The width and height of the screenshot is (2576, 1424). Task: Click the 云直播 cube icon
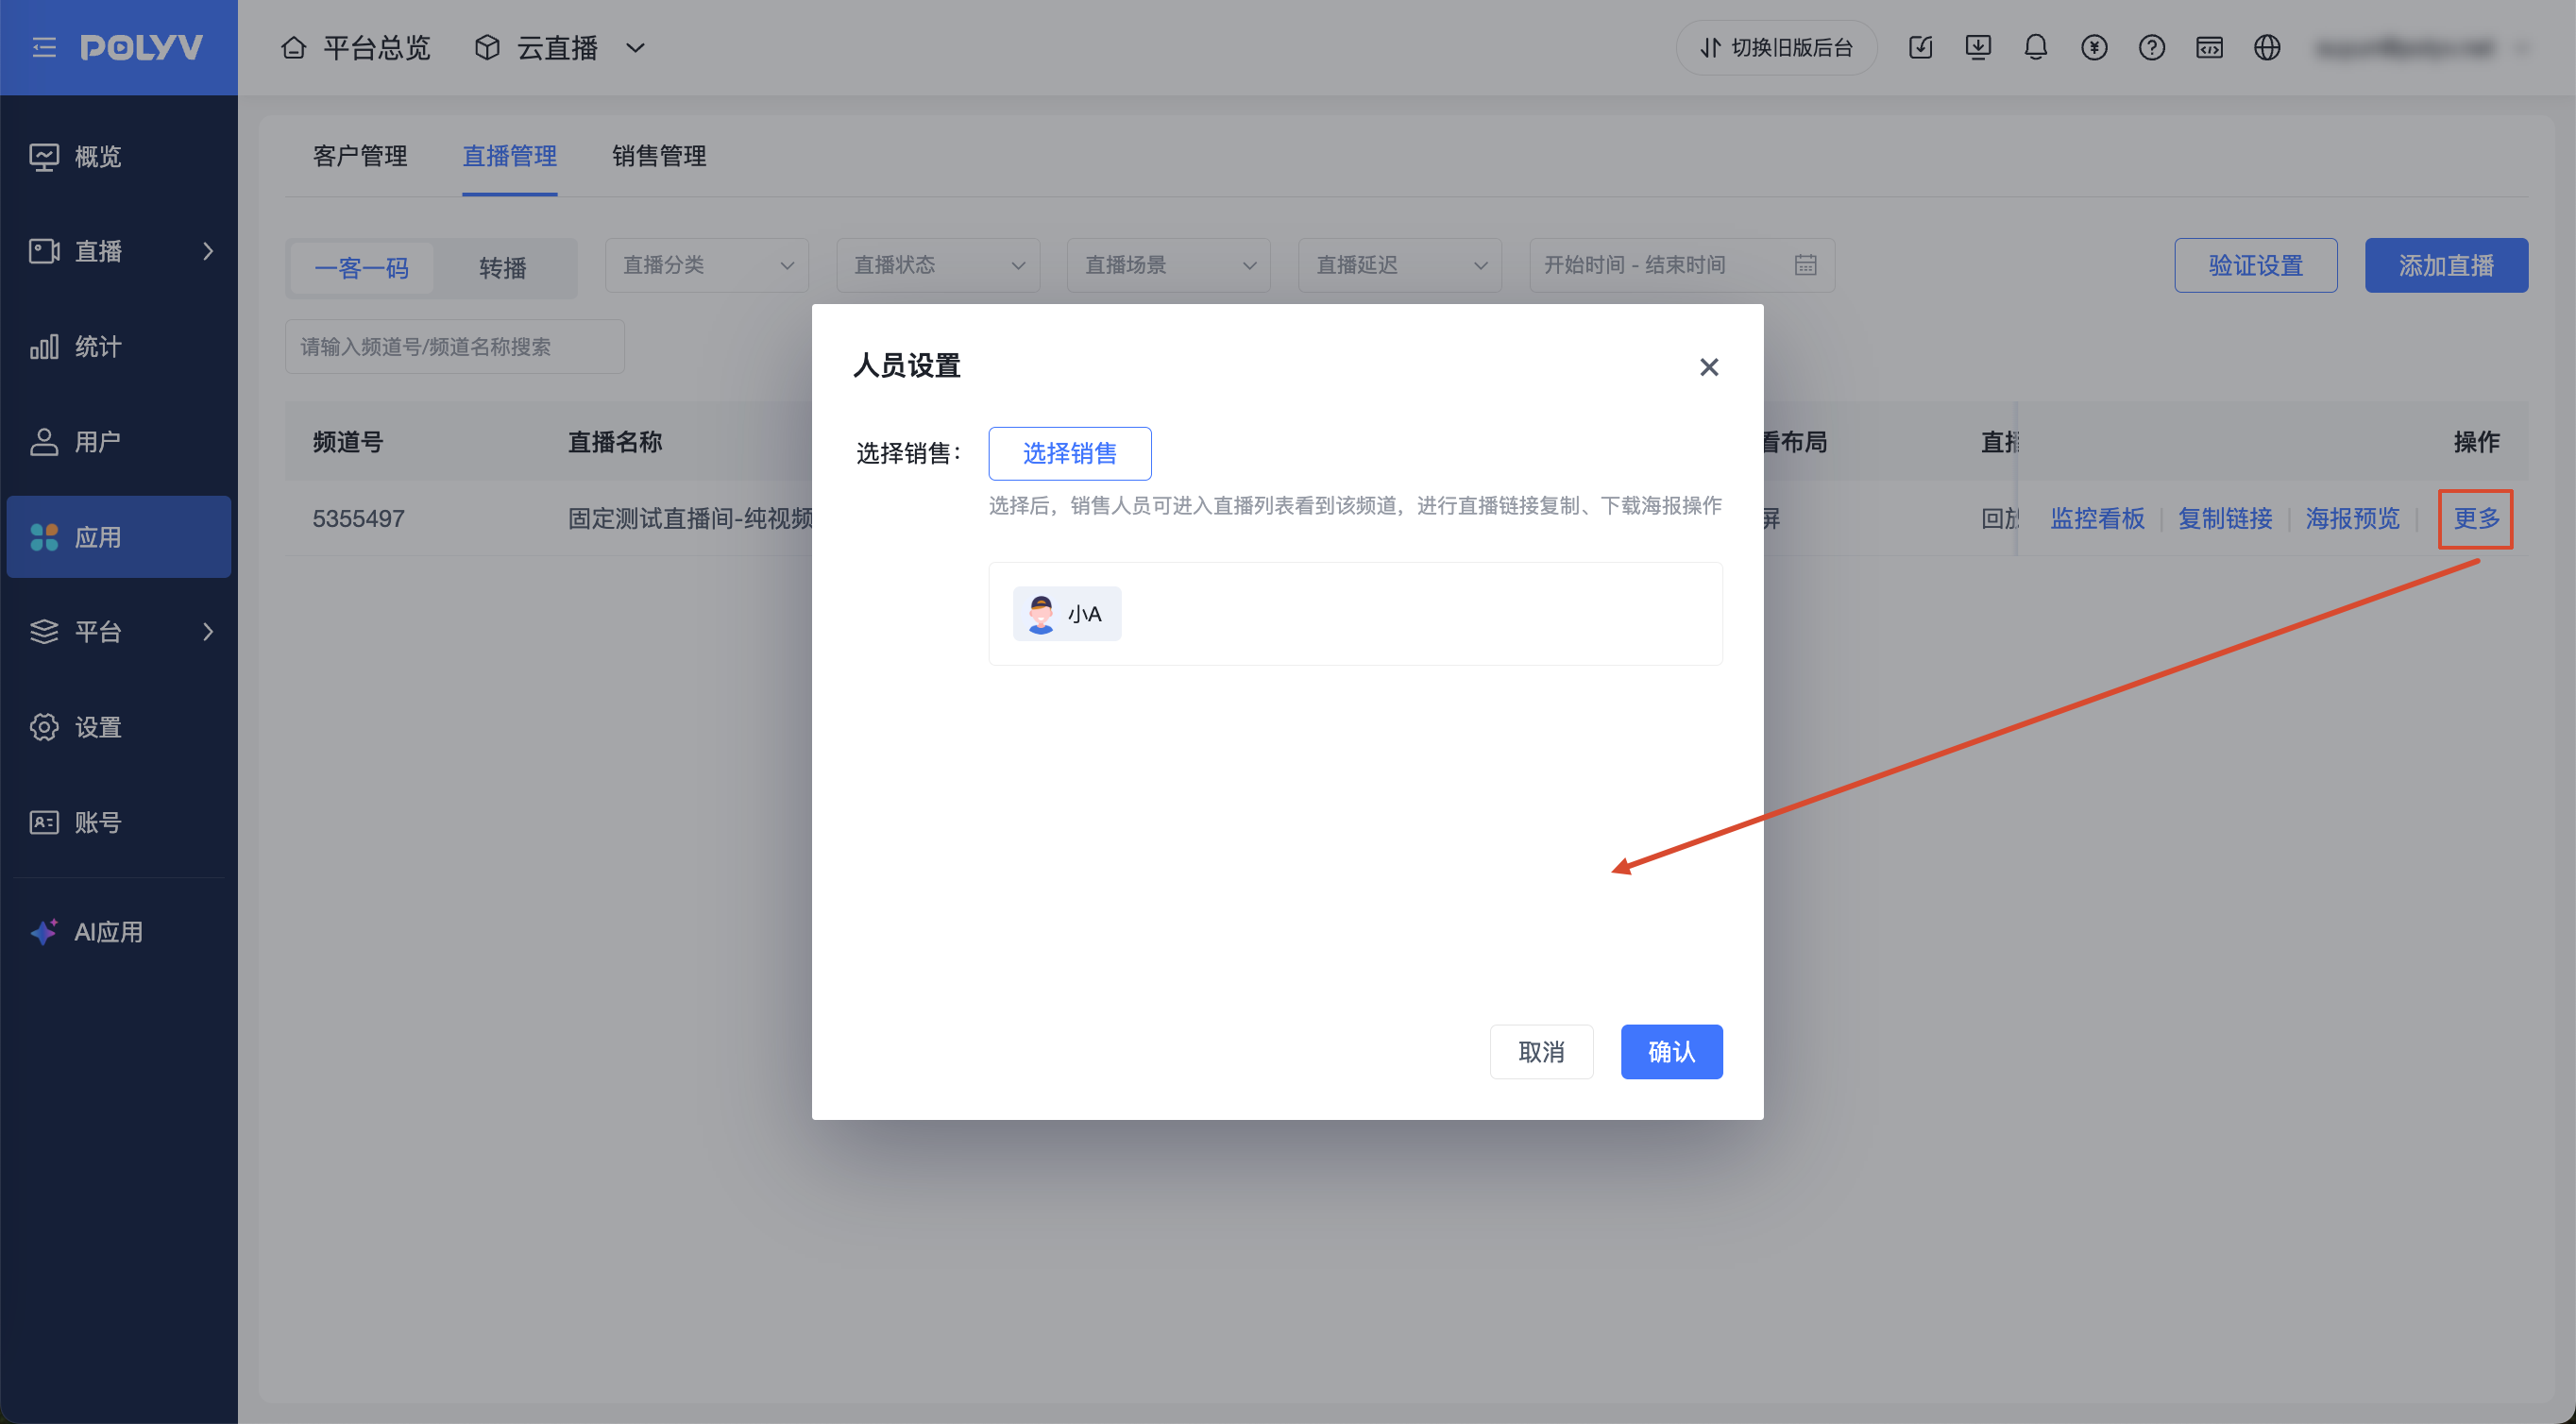tap(487, 47)
